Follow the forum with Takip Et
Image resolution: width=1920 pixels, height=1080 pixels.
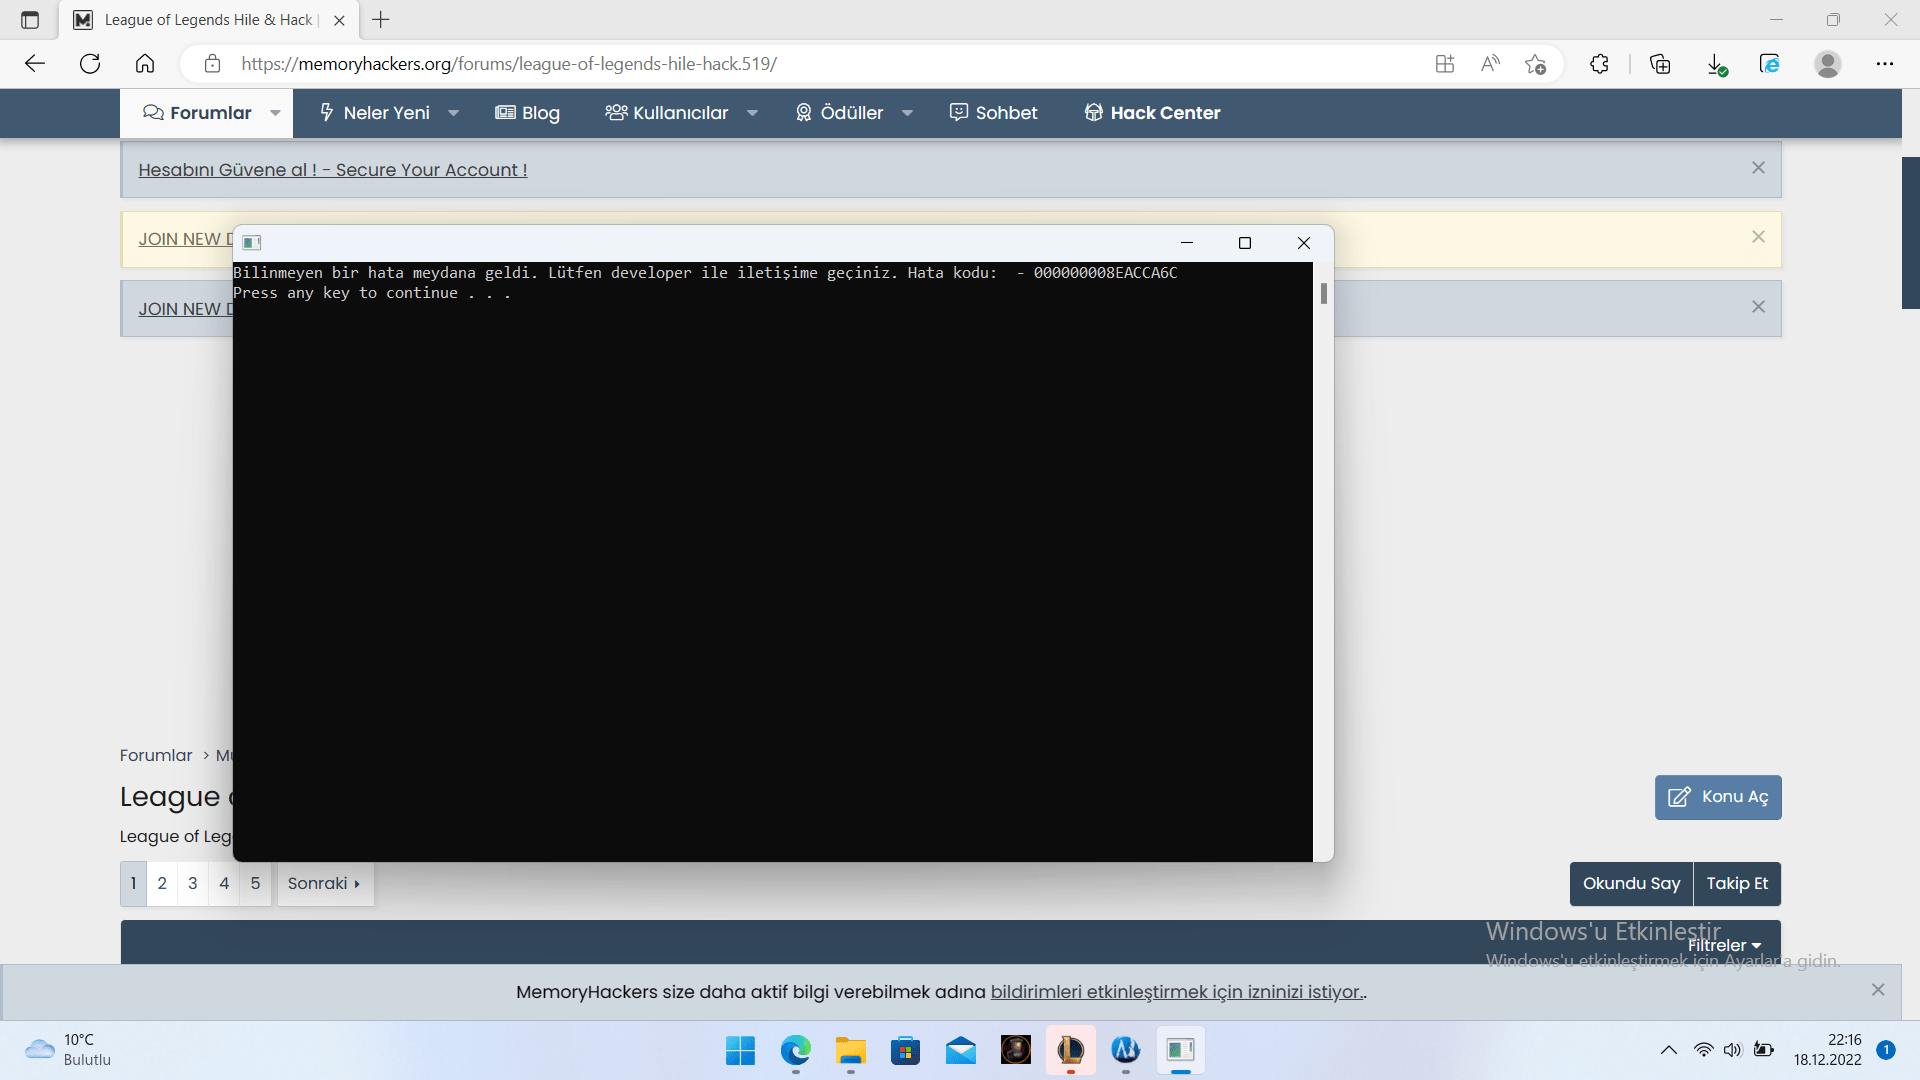1737,884
